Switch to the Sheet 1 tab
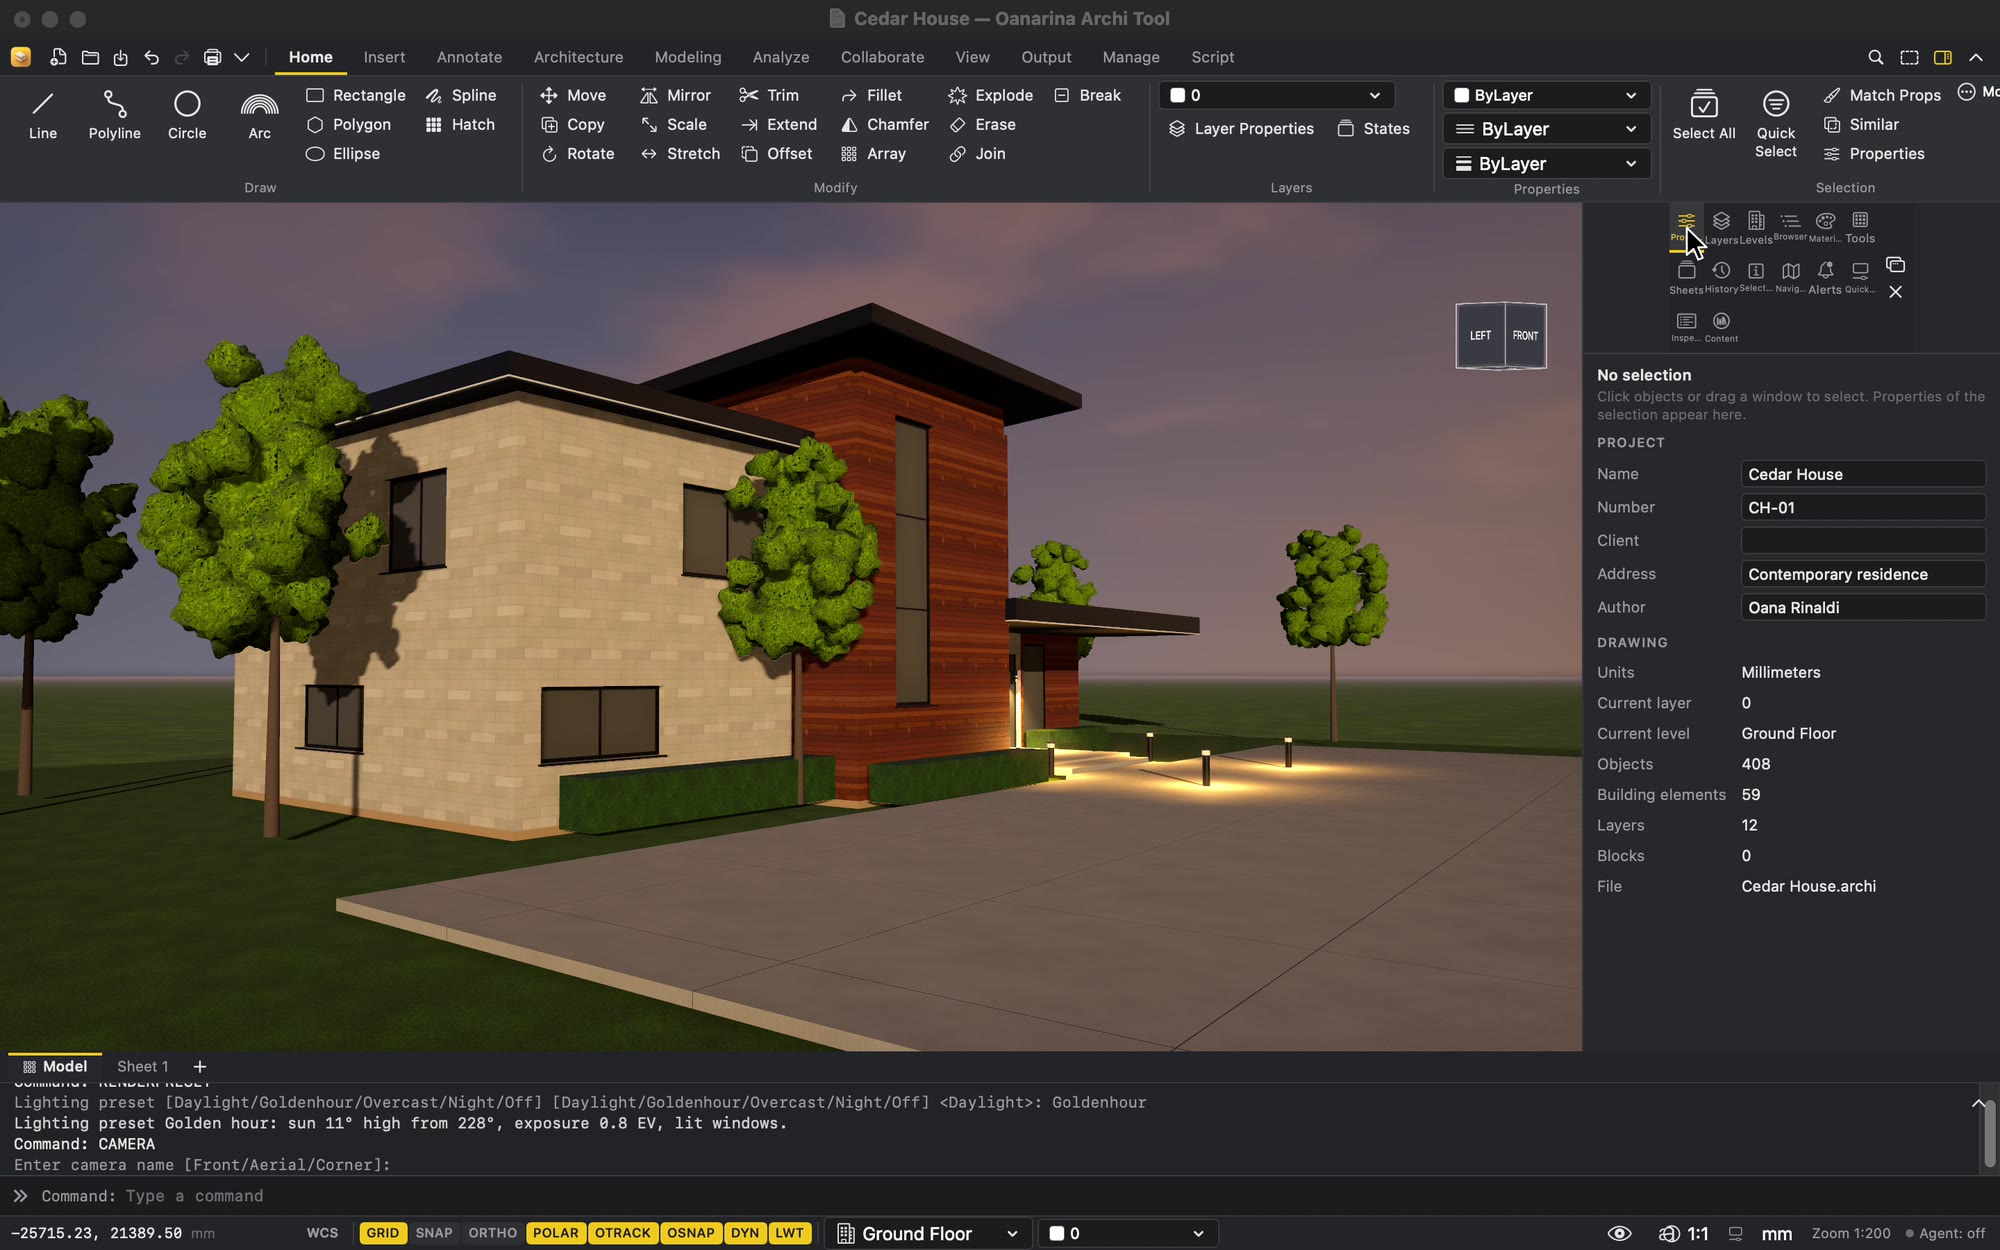The height and width of the screenshot is (1250, 2000). [143, 1066]
